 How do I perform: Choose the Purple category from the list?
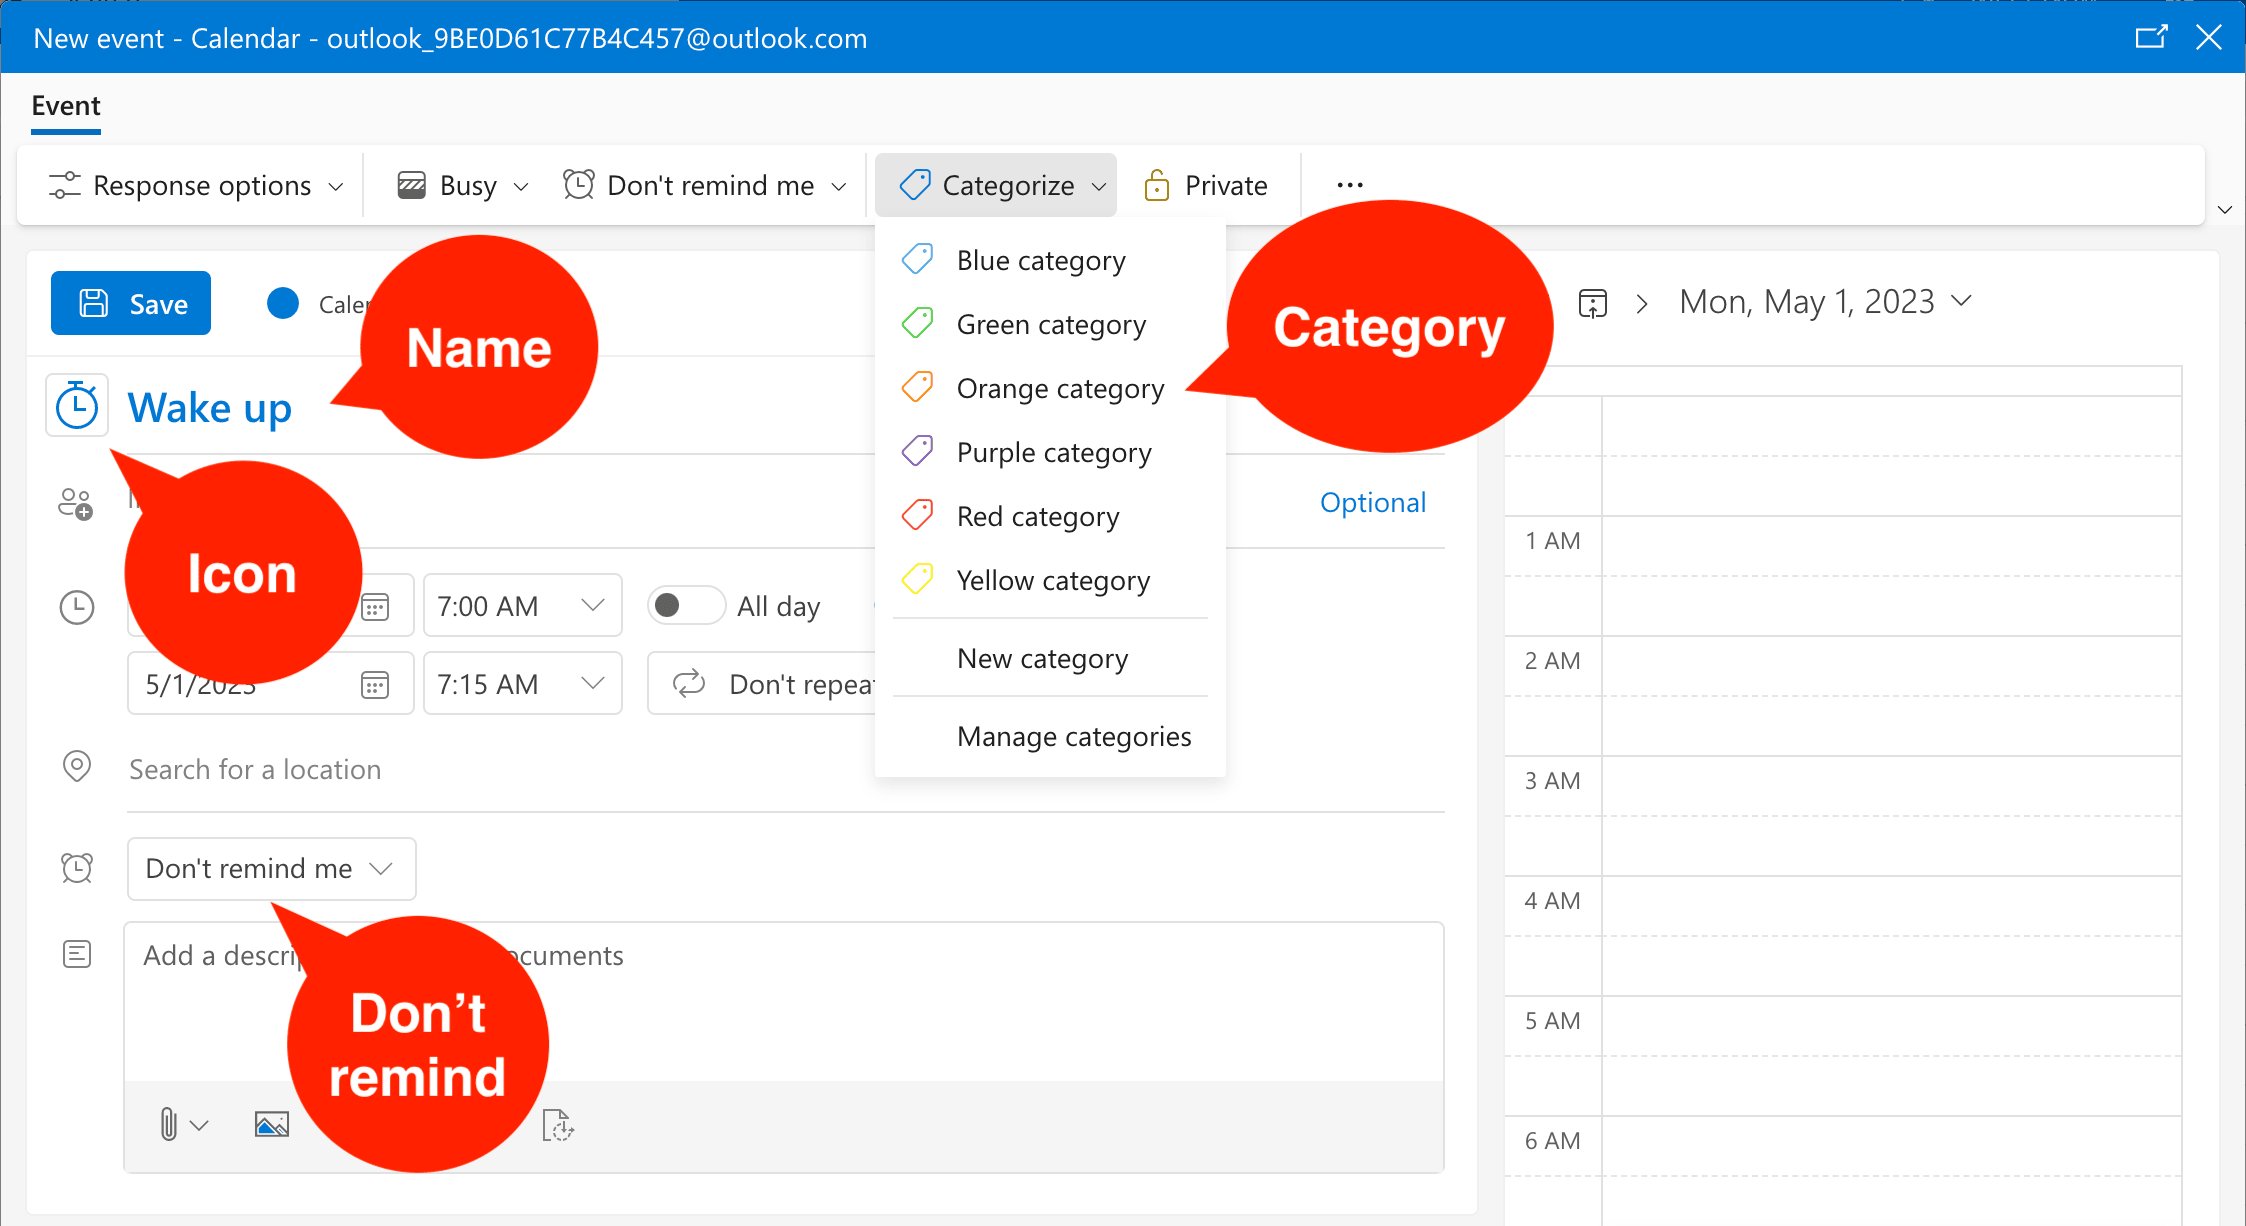1053,451
